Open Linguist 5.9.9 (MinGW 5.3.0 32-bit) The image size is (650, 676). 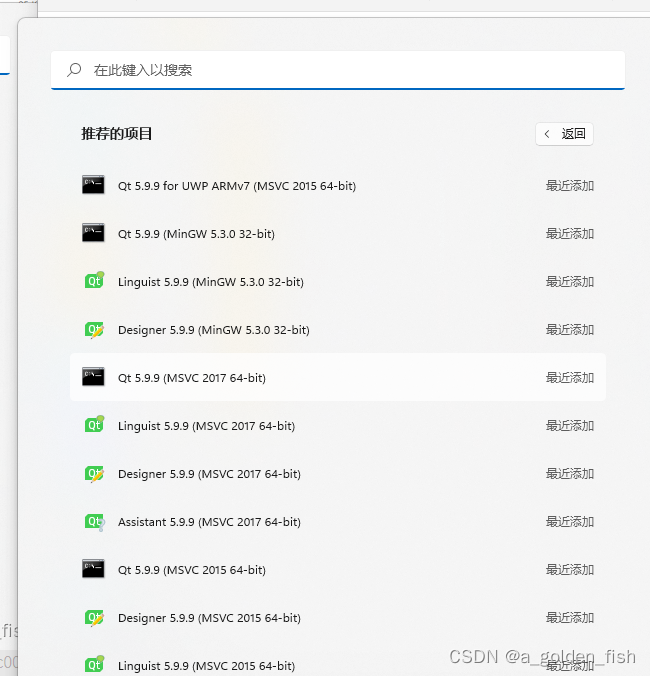(x=338, y=282)
